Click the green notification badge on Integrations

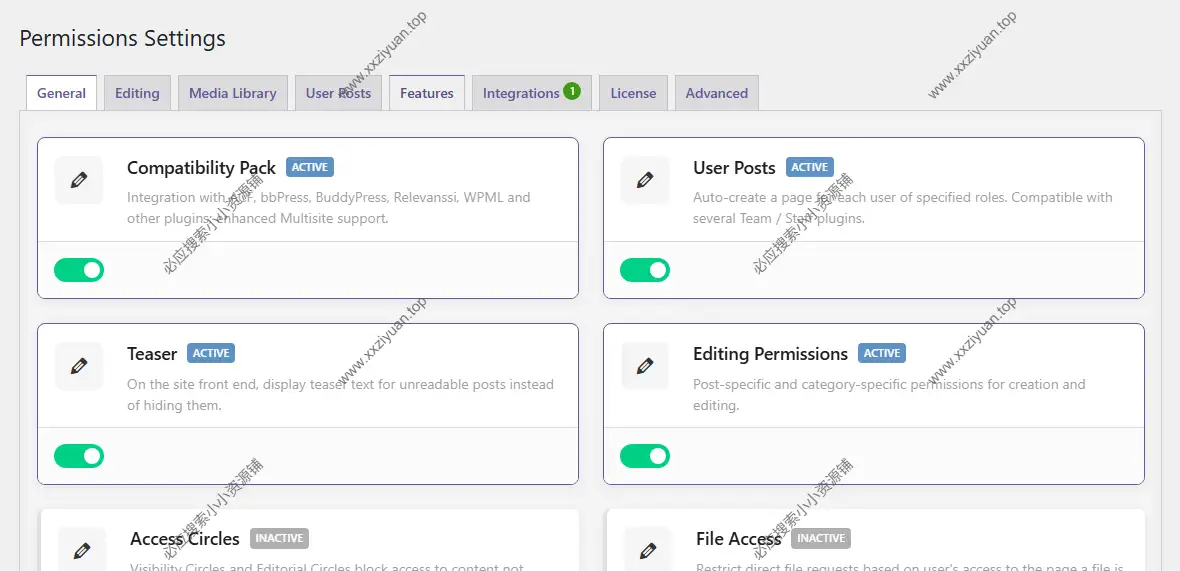pos(571,91)
